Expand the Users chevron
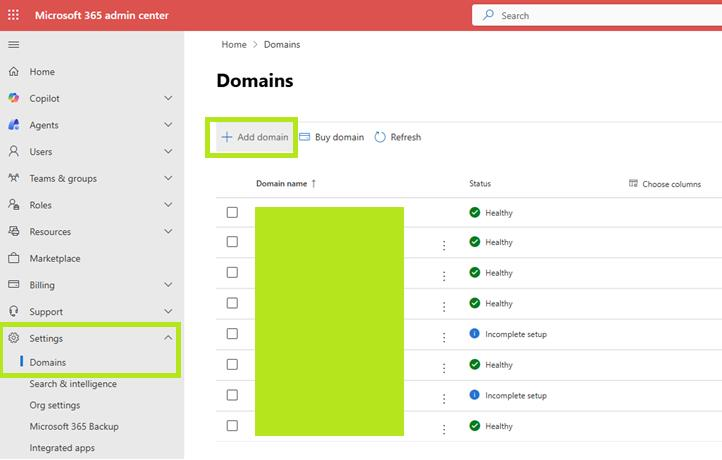722x460 pixels. pos(169,151)
